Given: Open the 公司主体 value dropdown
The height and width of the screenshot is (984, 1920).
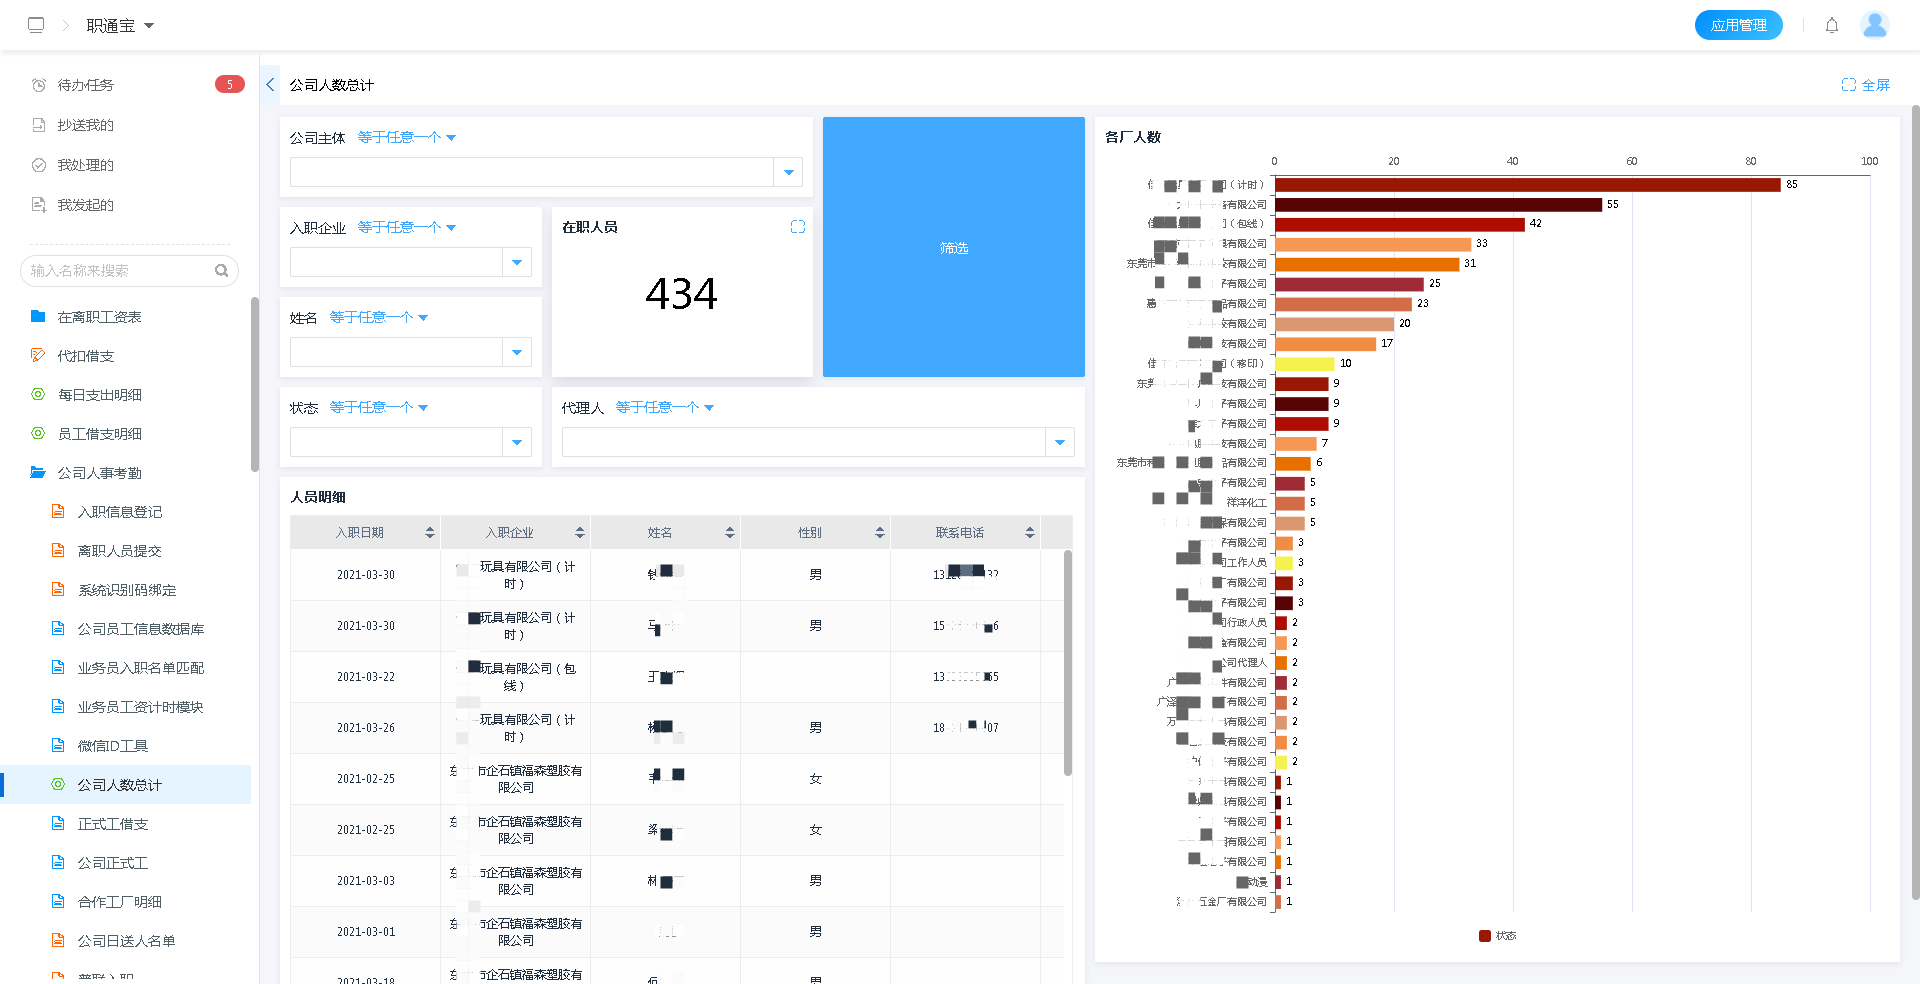Looking at the screenshot, I should 788,172.
